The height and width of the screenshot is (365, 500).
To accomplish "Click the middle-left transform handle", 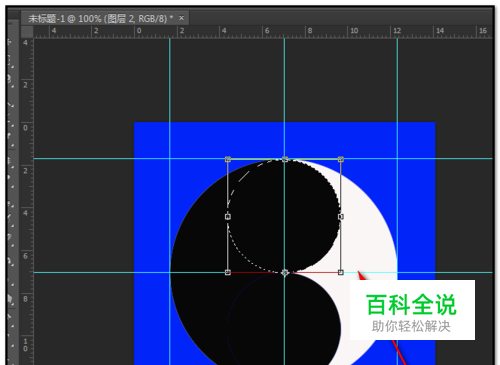I will [x=228, y=217].
